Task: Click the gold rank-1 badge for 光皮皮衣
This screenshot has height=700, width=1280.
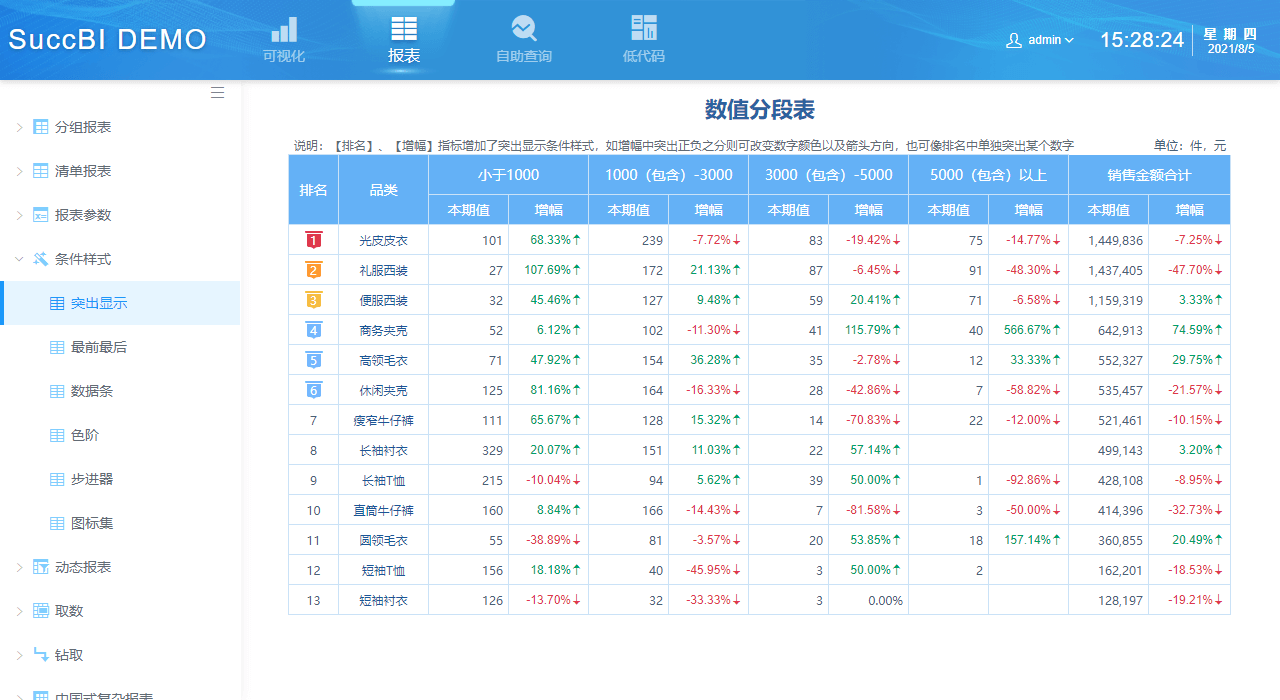Action: (313, 240)
